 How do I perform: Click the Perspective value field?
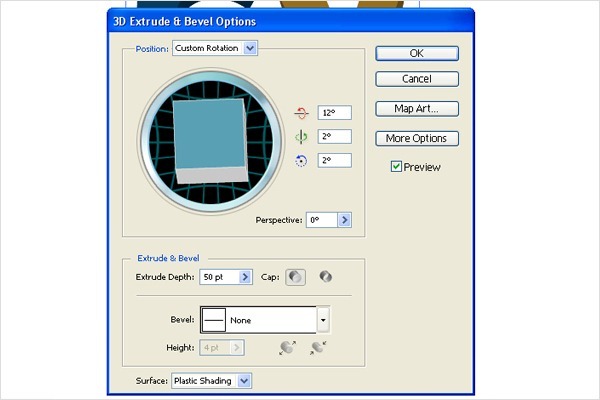[322, 220]
